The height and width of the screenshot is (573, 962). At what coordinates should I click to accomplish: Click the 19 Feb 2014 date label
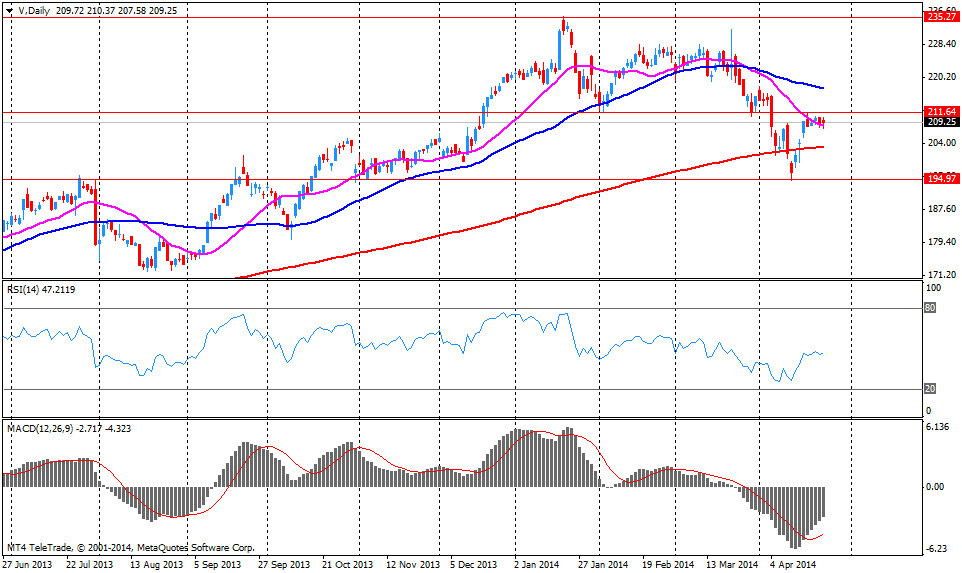[x=668, y=564]
